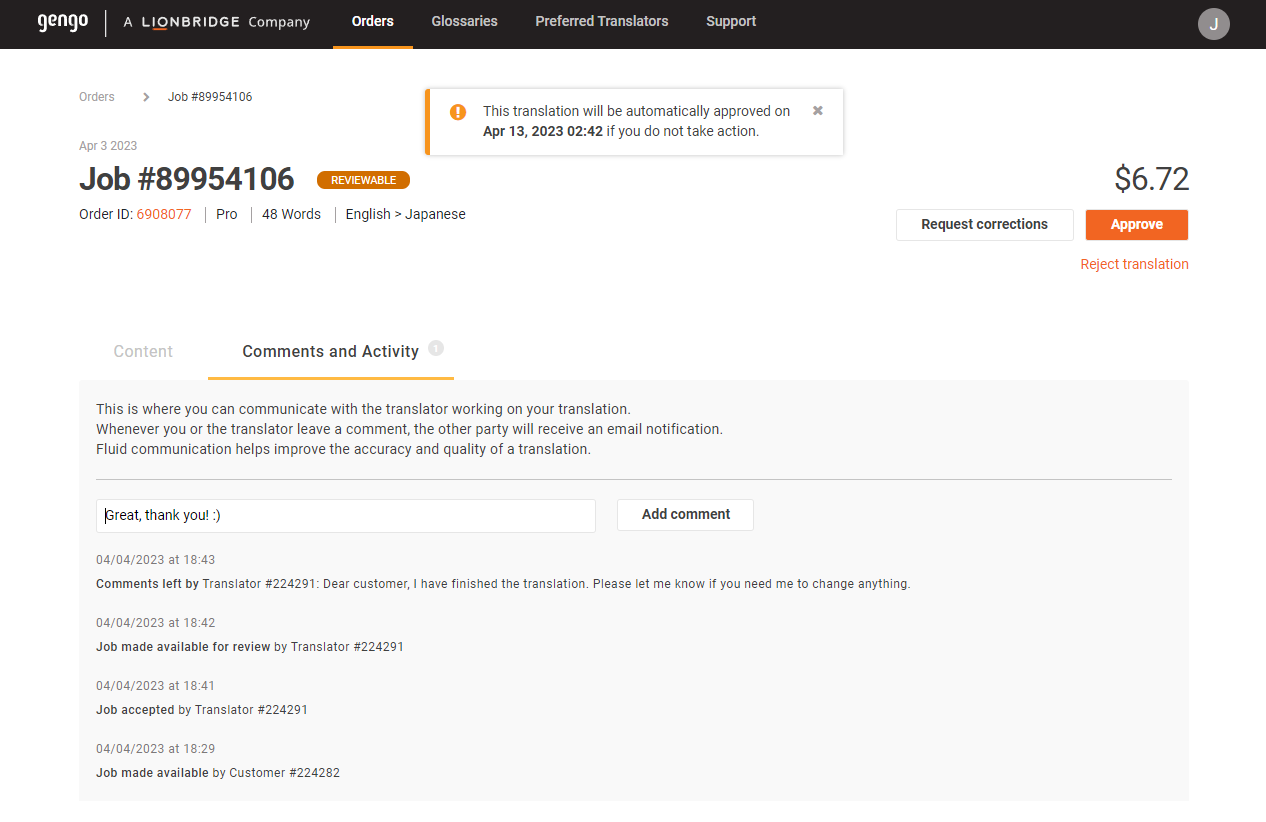Open the Preferred Translators page
This screenshot has width=1266, height=822.
[x=601, y=20]
